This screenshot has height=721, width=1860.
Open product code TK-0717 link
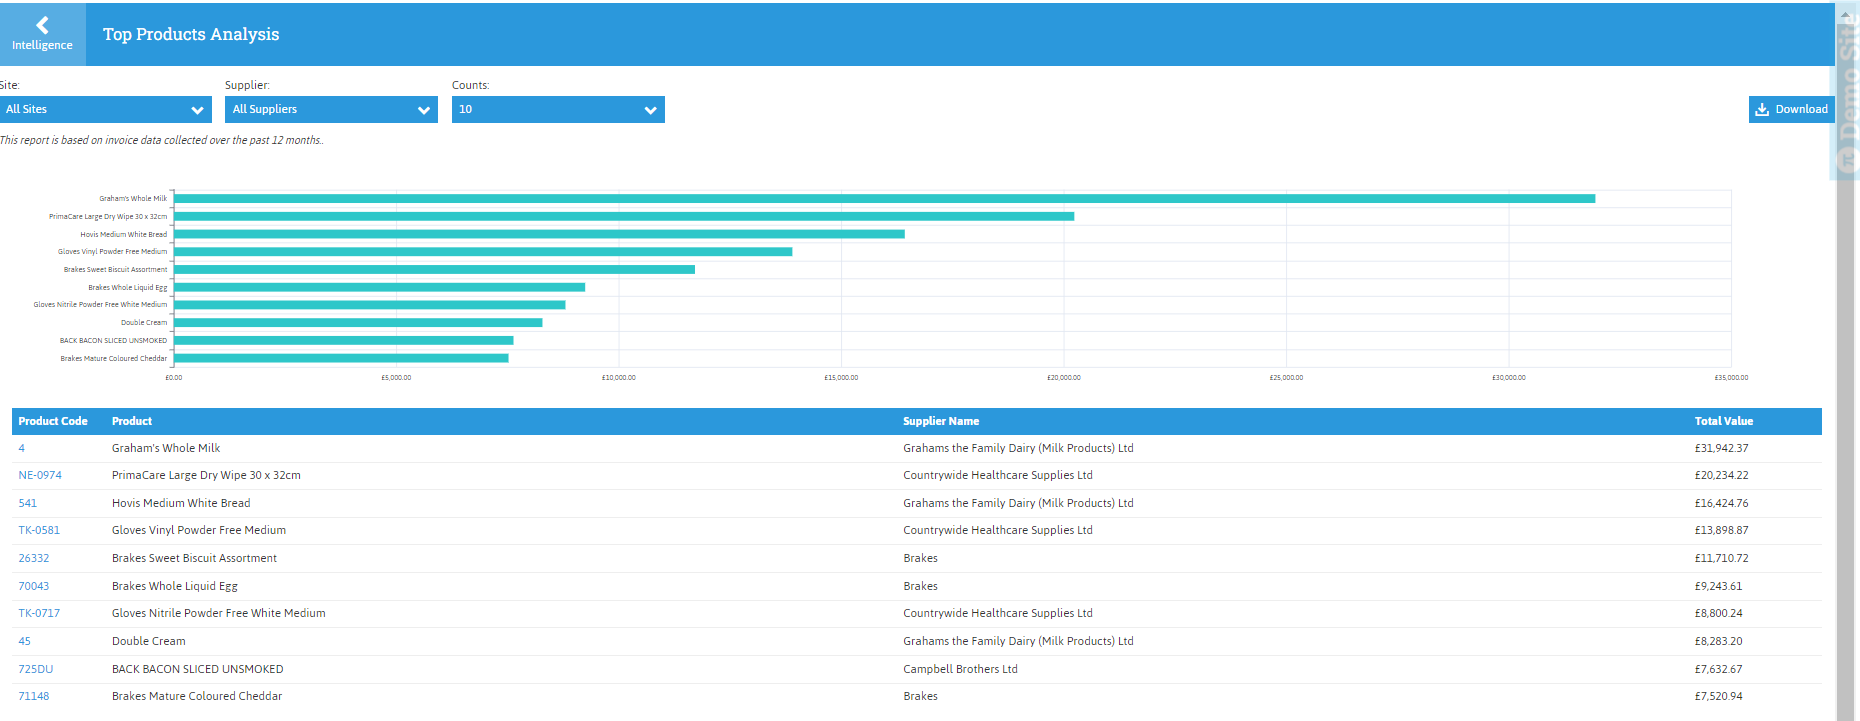[39, 613]
